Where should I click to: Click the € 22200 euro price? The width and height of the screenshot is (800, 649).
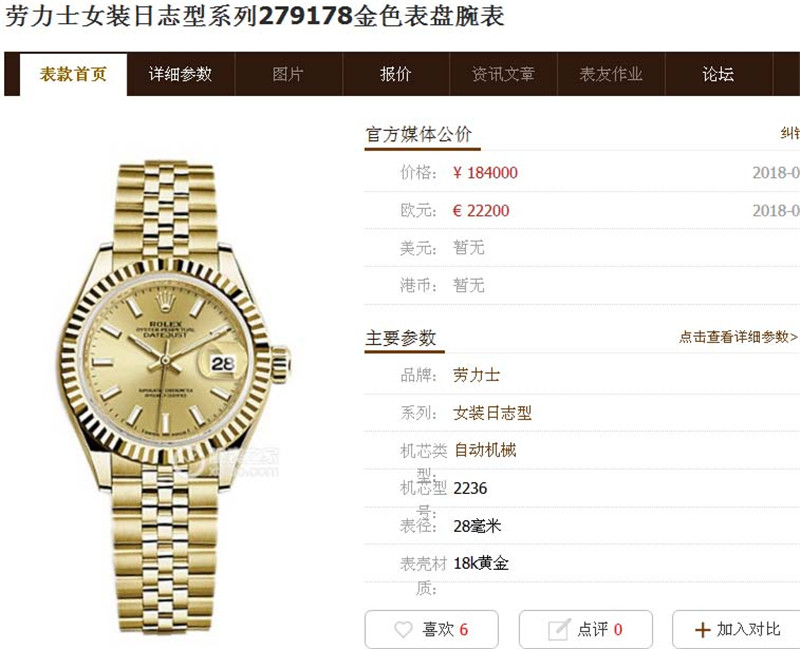481,210
